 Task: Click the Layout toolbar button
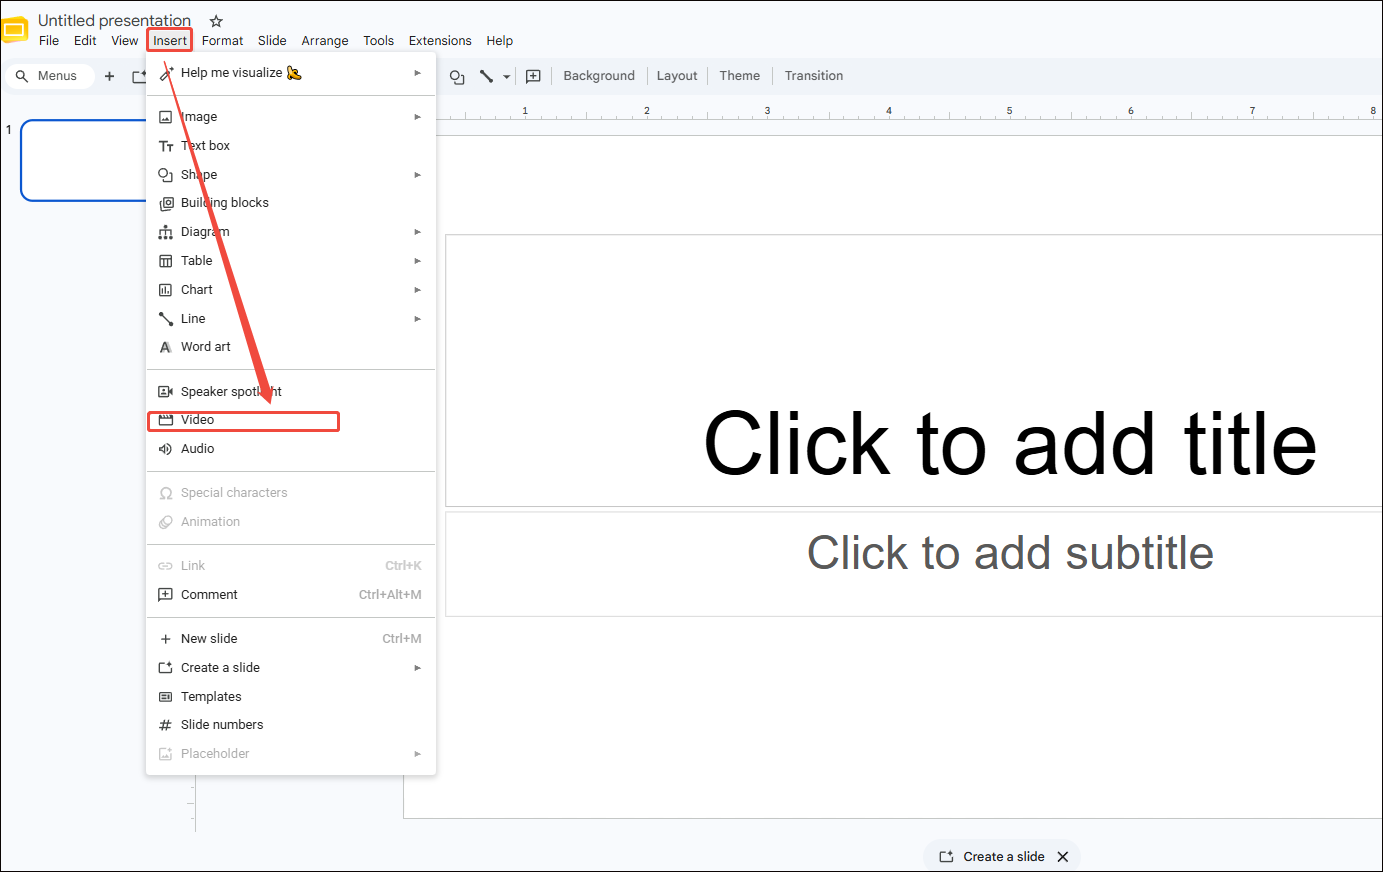point(677,76)
